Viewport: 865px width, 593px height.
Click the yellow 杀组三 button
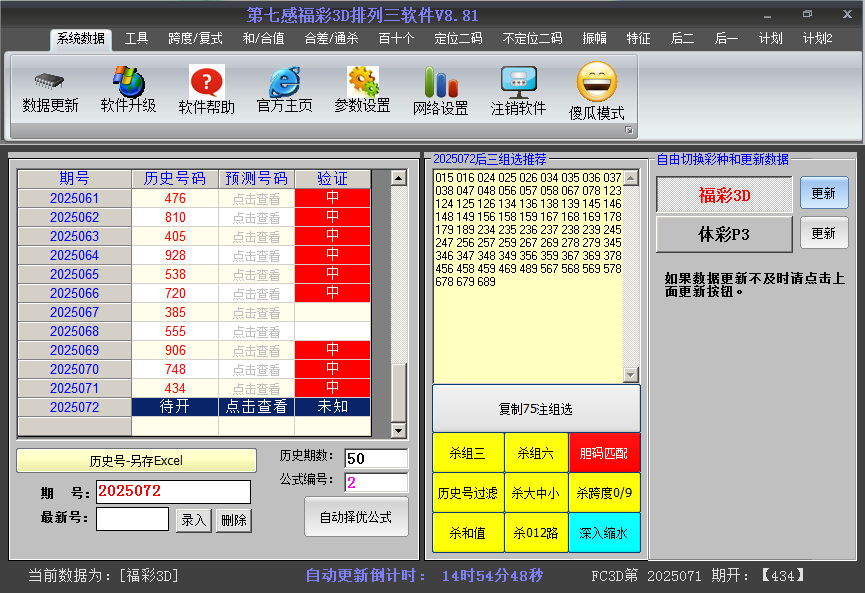pos(468,453)
